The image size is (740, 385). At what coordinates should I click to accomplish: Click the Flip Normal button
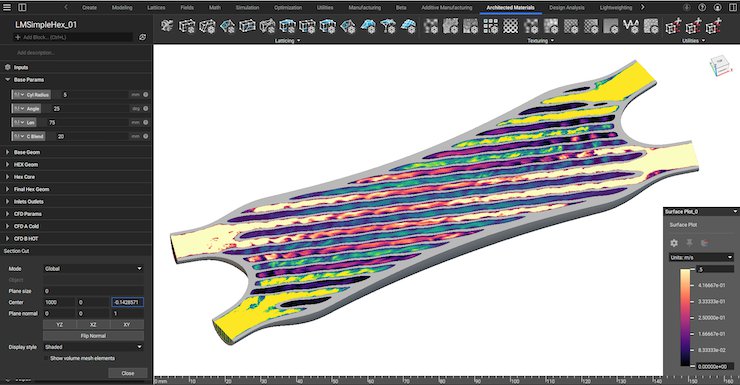(93, 336)
